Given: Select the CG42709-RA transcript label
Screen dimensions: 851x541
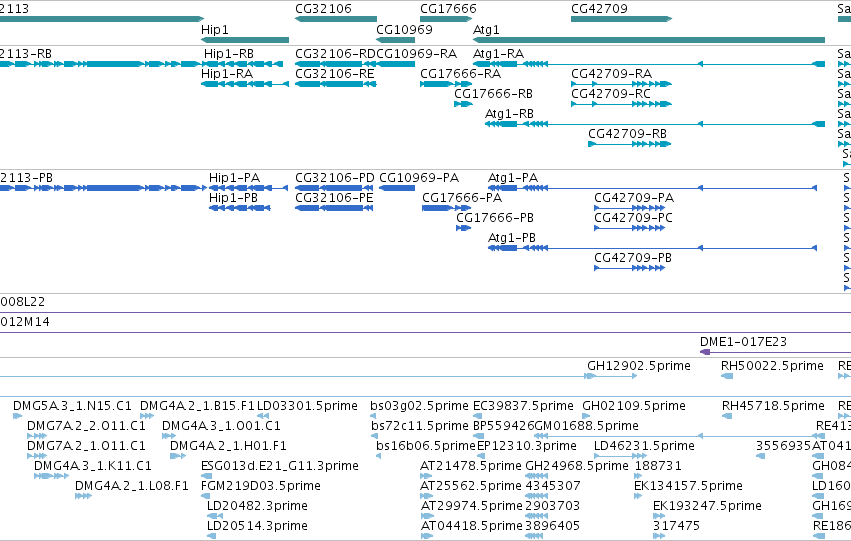Looking at the screenshot, I should pos(611,74).
